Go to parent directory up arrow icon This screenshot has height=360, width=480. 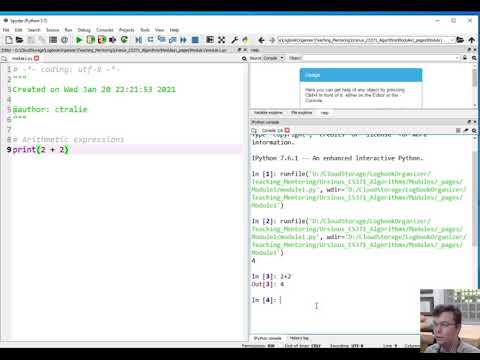471,40
